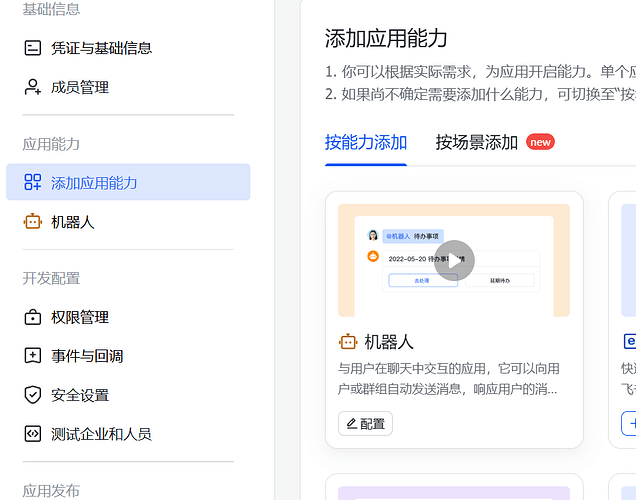
Task: Click the 添加应用能力 page heading
Action: tap(386, 39)
